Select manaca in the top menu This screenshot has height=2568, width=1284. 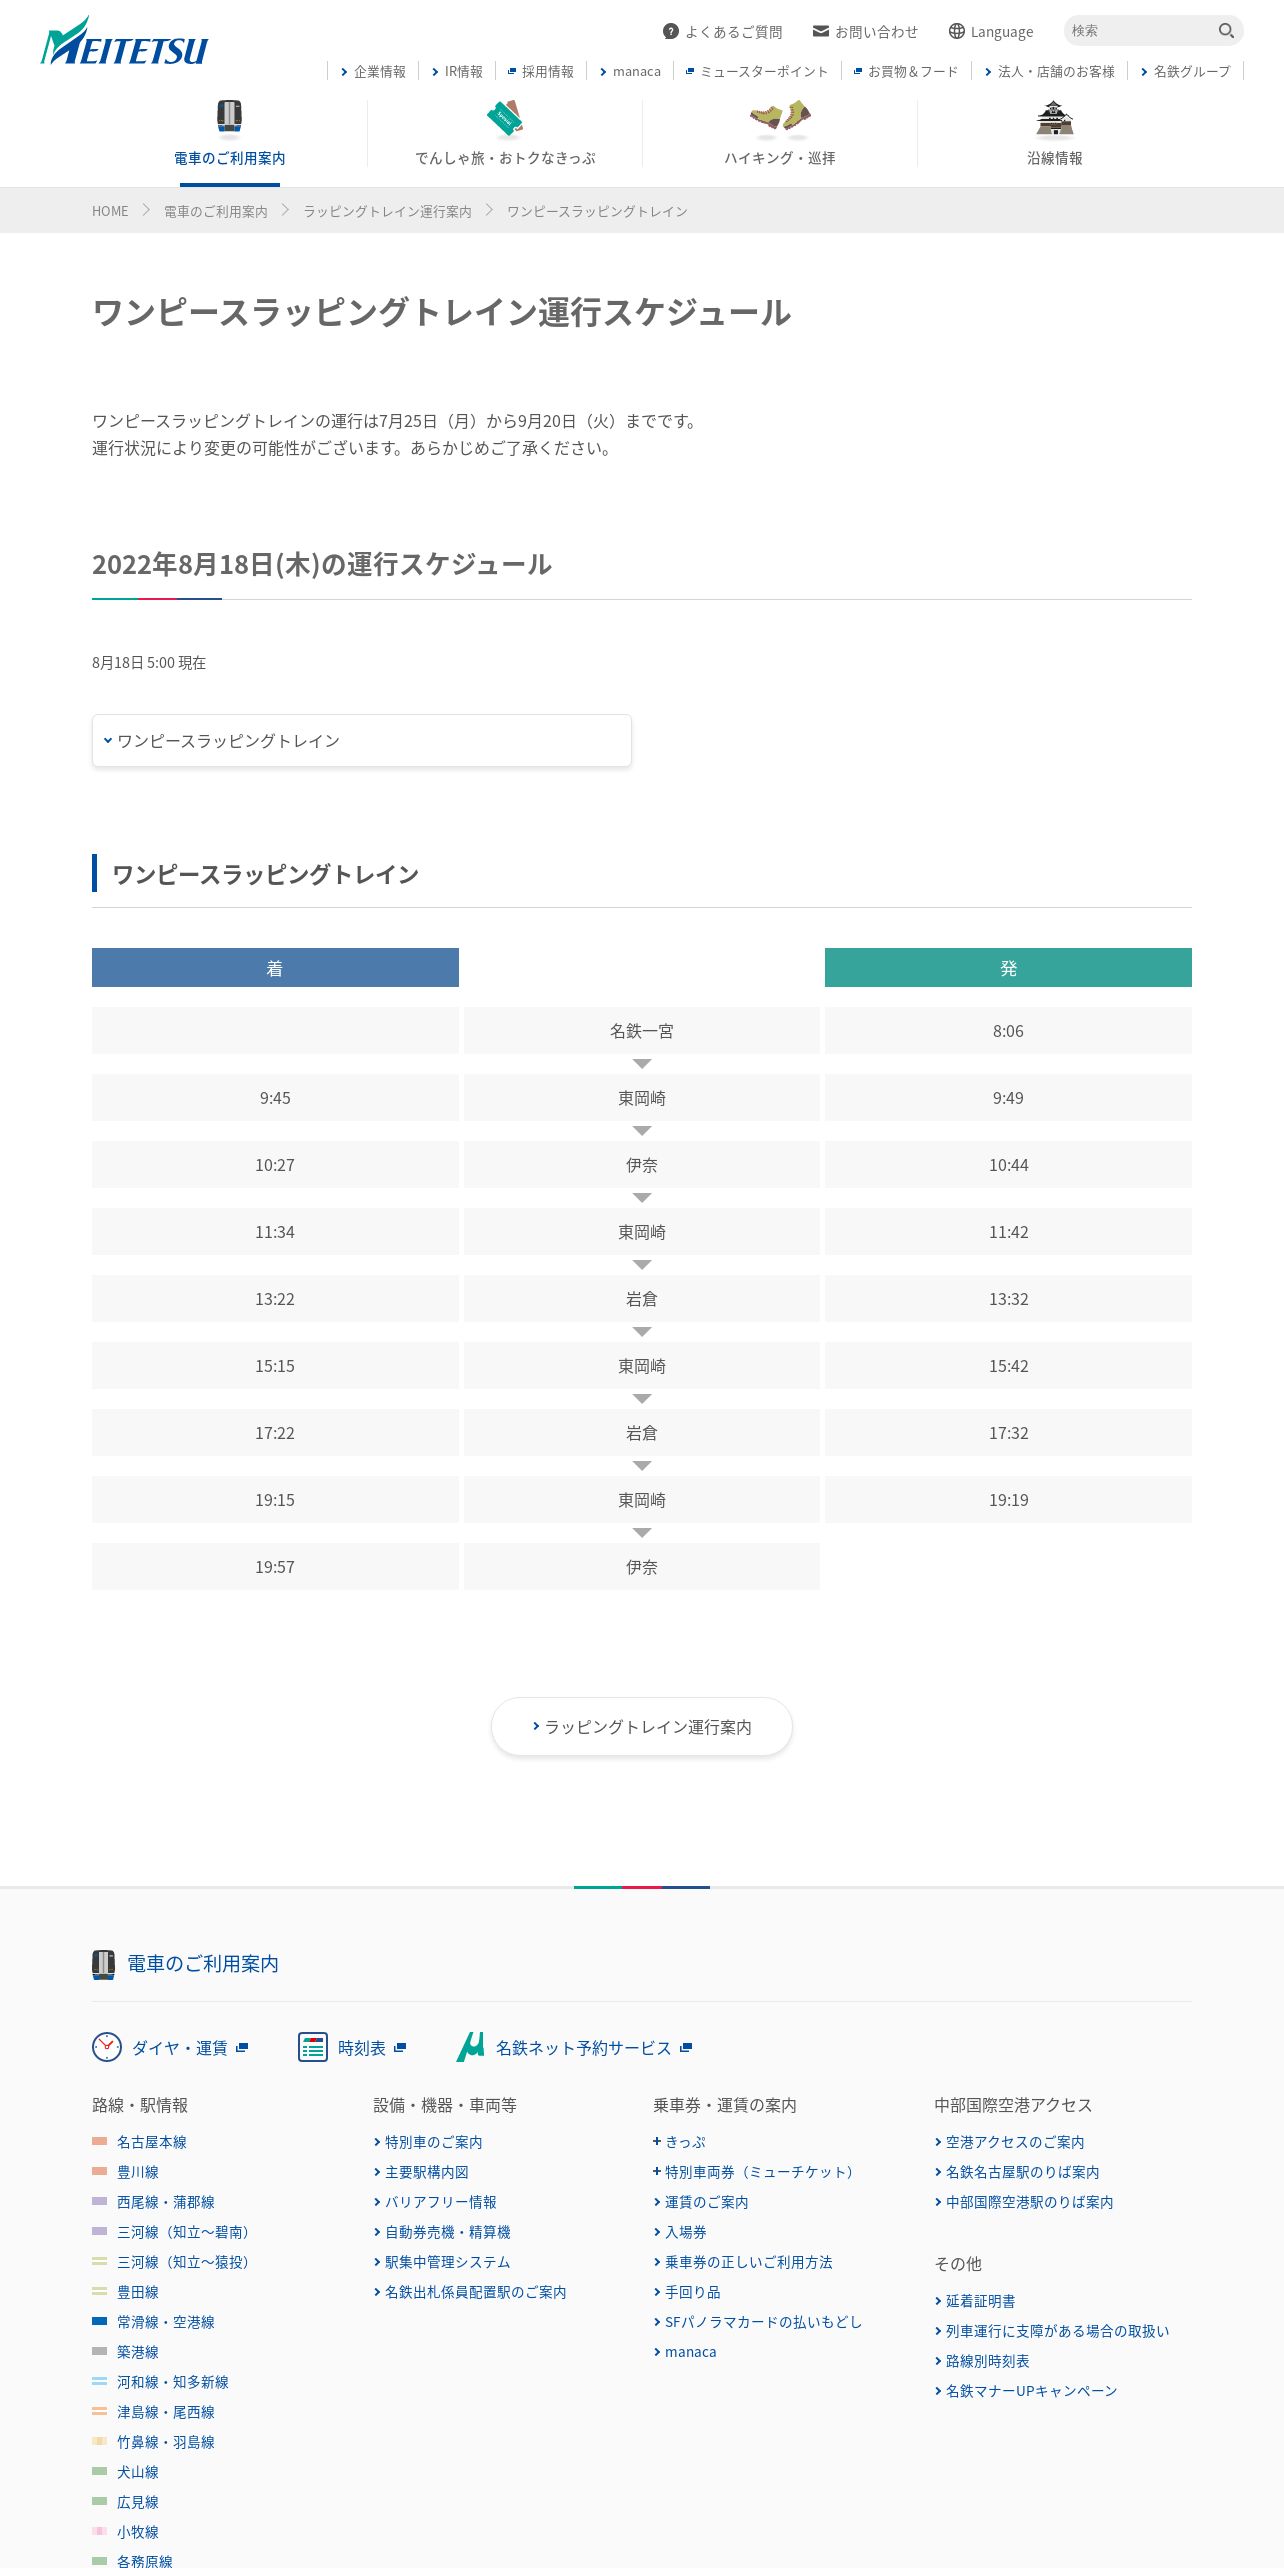pos(630,72)
